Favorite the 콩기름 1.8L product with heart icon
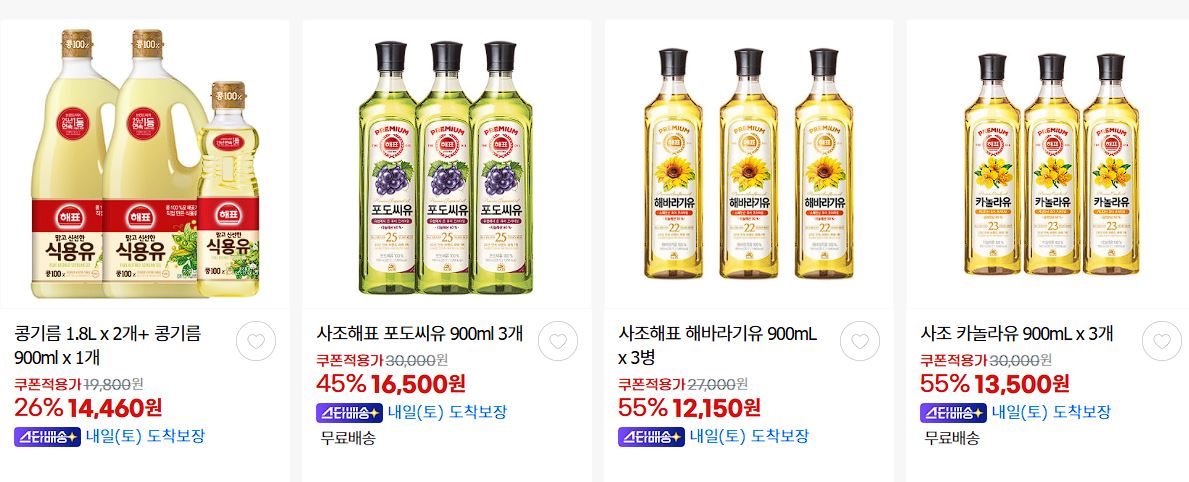The height and width of the screenshot is (482, 1189). coord(256,341)
